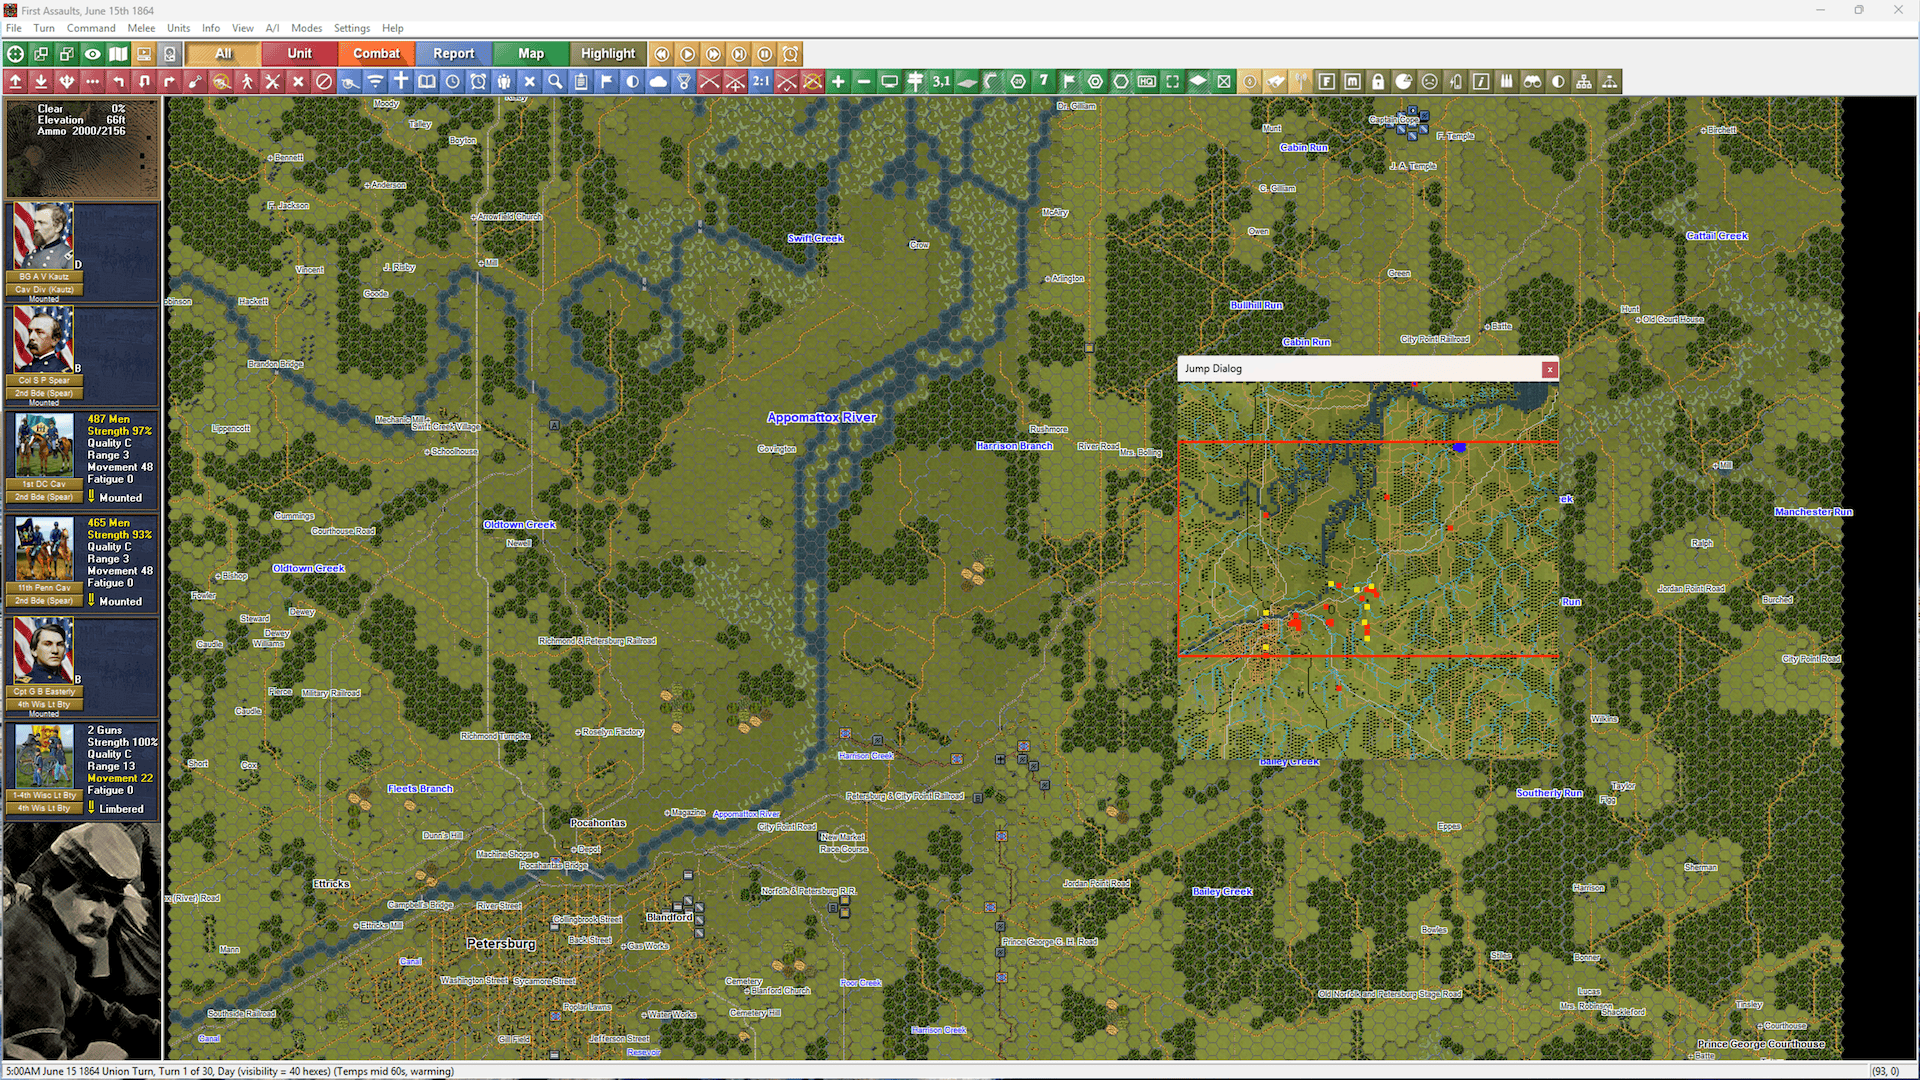Click the dig-in shovel icon
The width and height of the screenshot is (1920, 1080).
point(195,82)
